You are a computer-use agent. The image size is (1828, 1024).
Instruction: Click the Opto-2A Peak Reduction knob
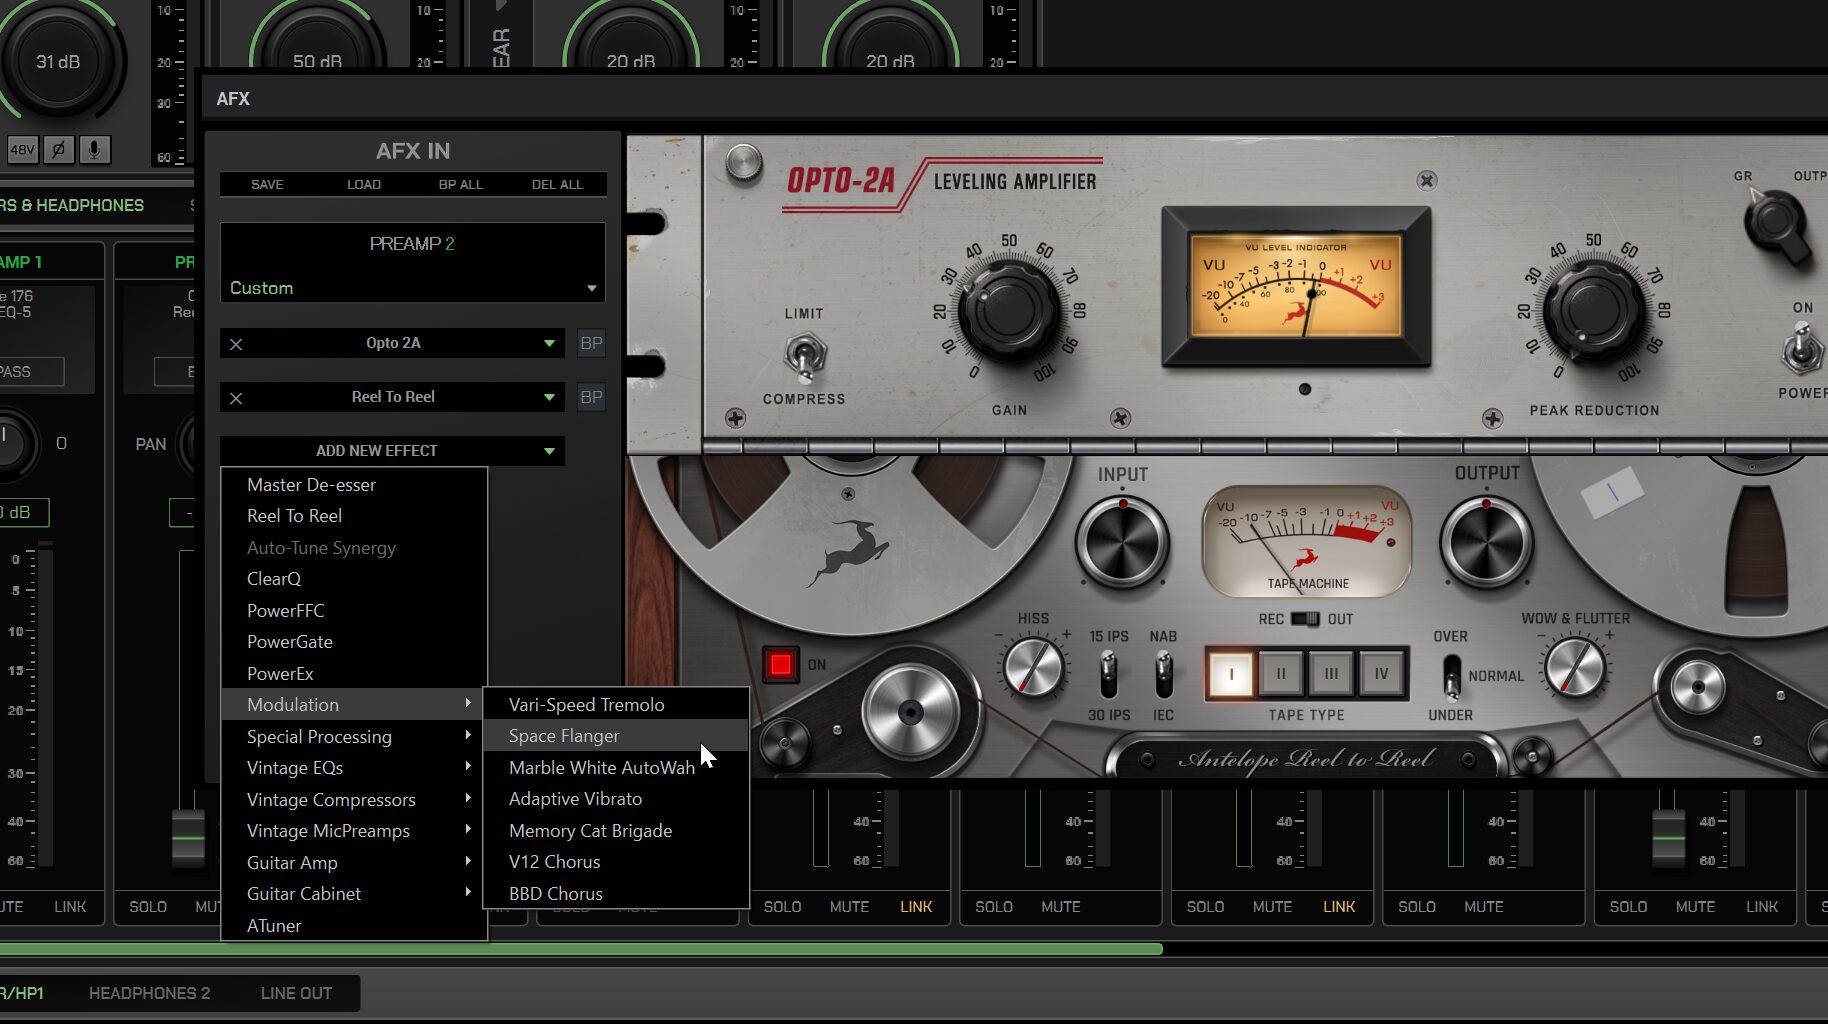1593,311
